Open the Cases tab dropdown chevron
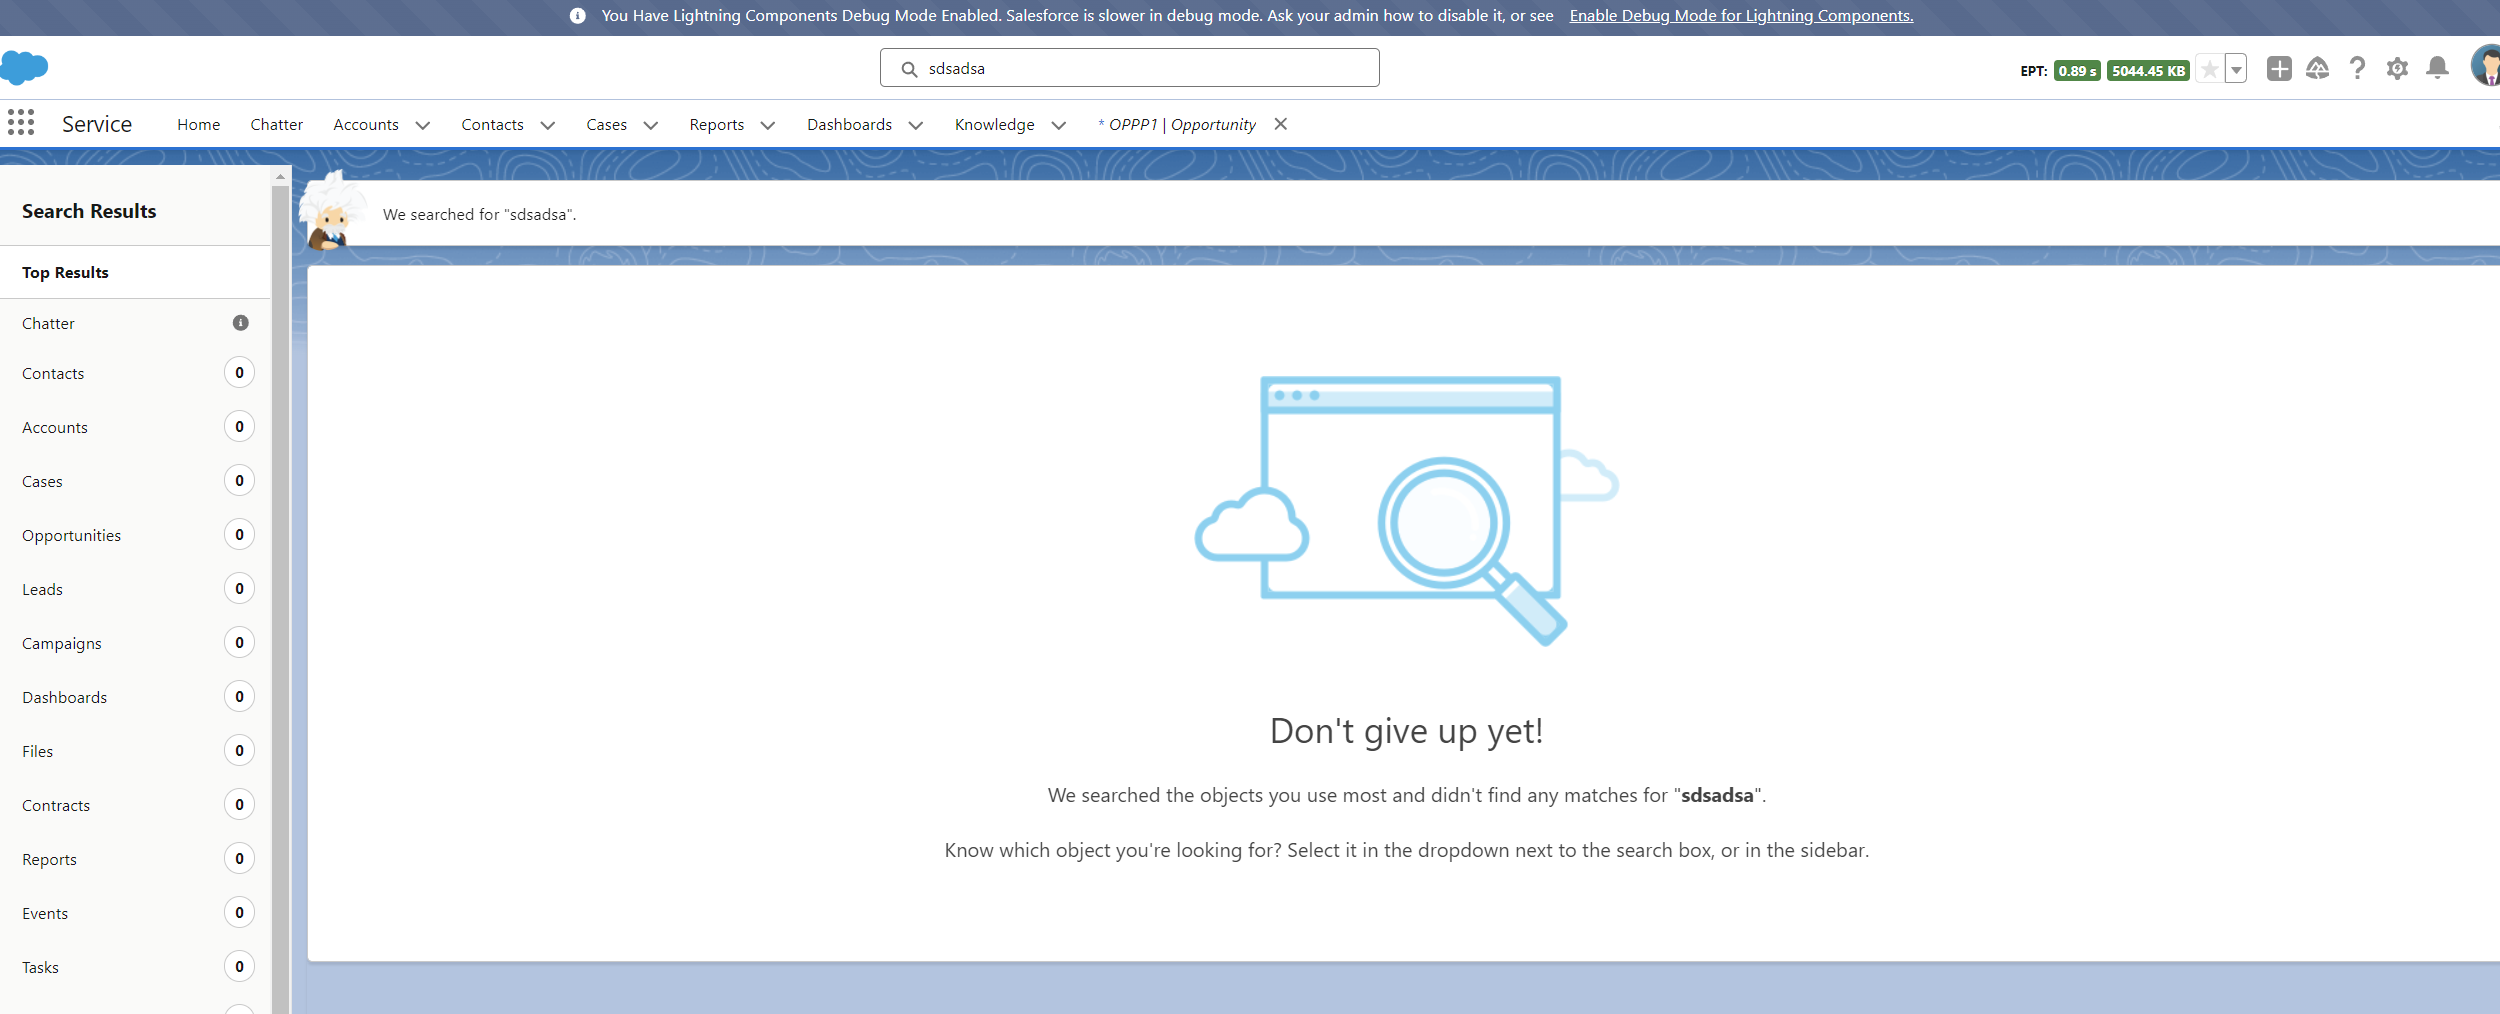 click(x=651, y=125)
